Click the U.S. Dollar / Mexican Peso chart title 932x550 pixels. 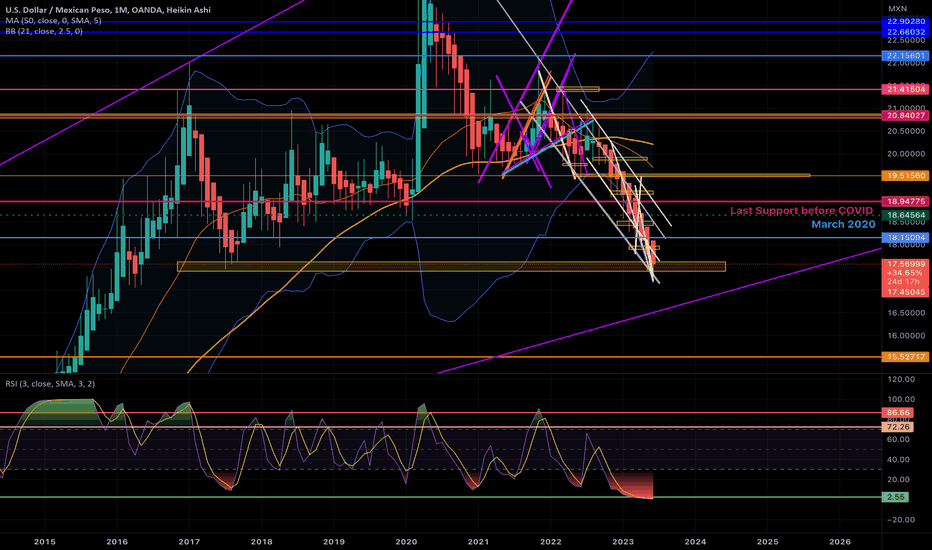coord(108,10)
